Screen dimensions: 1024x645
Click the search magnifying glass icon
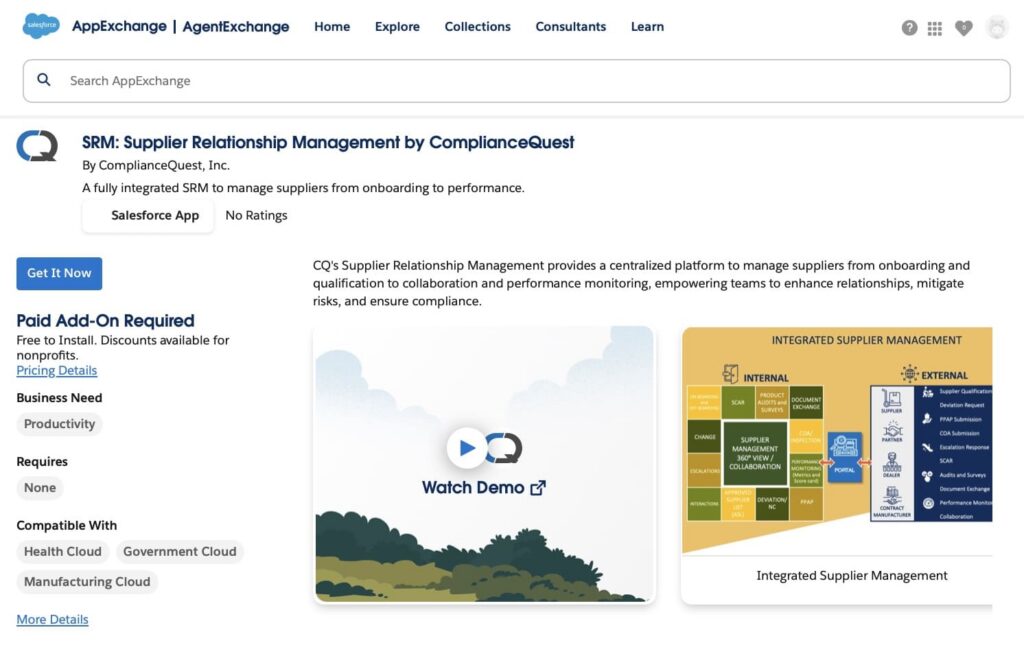44,80
